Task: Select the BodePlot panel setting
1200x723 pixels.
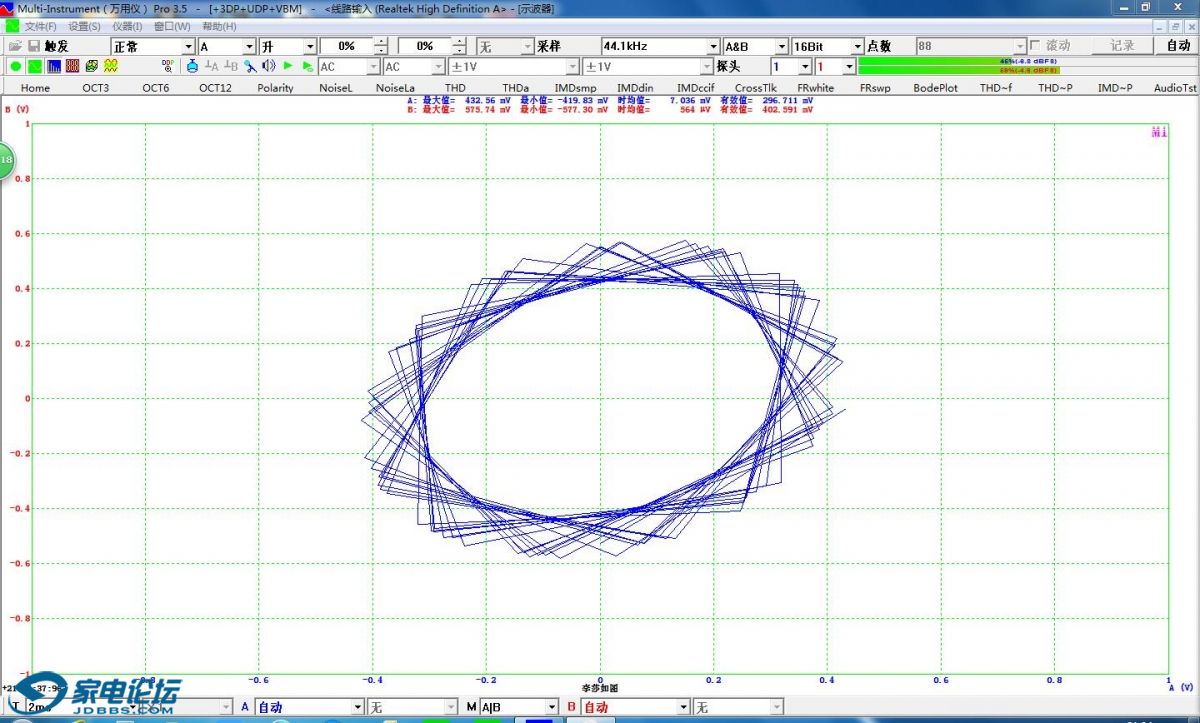Action: (x=935, y=88)
